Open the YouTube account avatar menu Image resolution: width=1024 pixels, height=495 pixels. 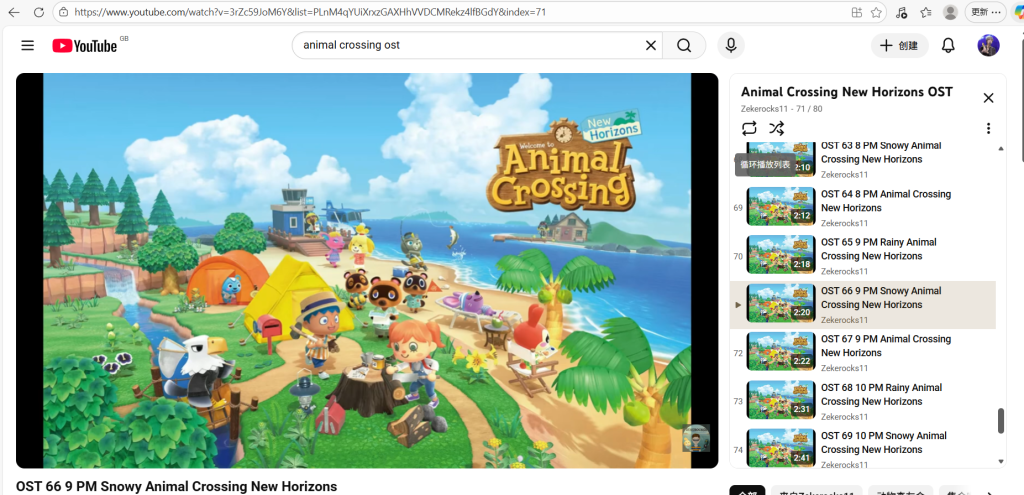988,45
